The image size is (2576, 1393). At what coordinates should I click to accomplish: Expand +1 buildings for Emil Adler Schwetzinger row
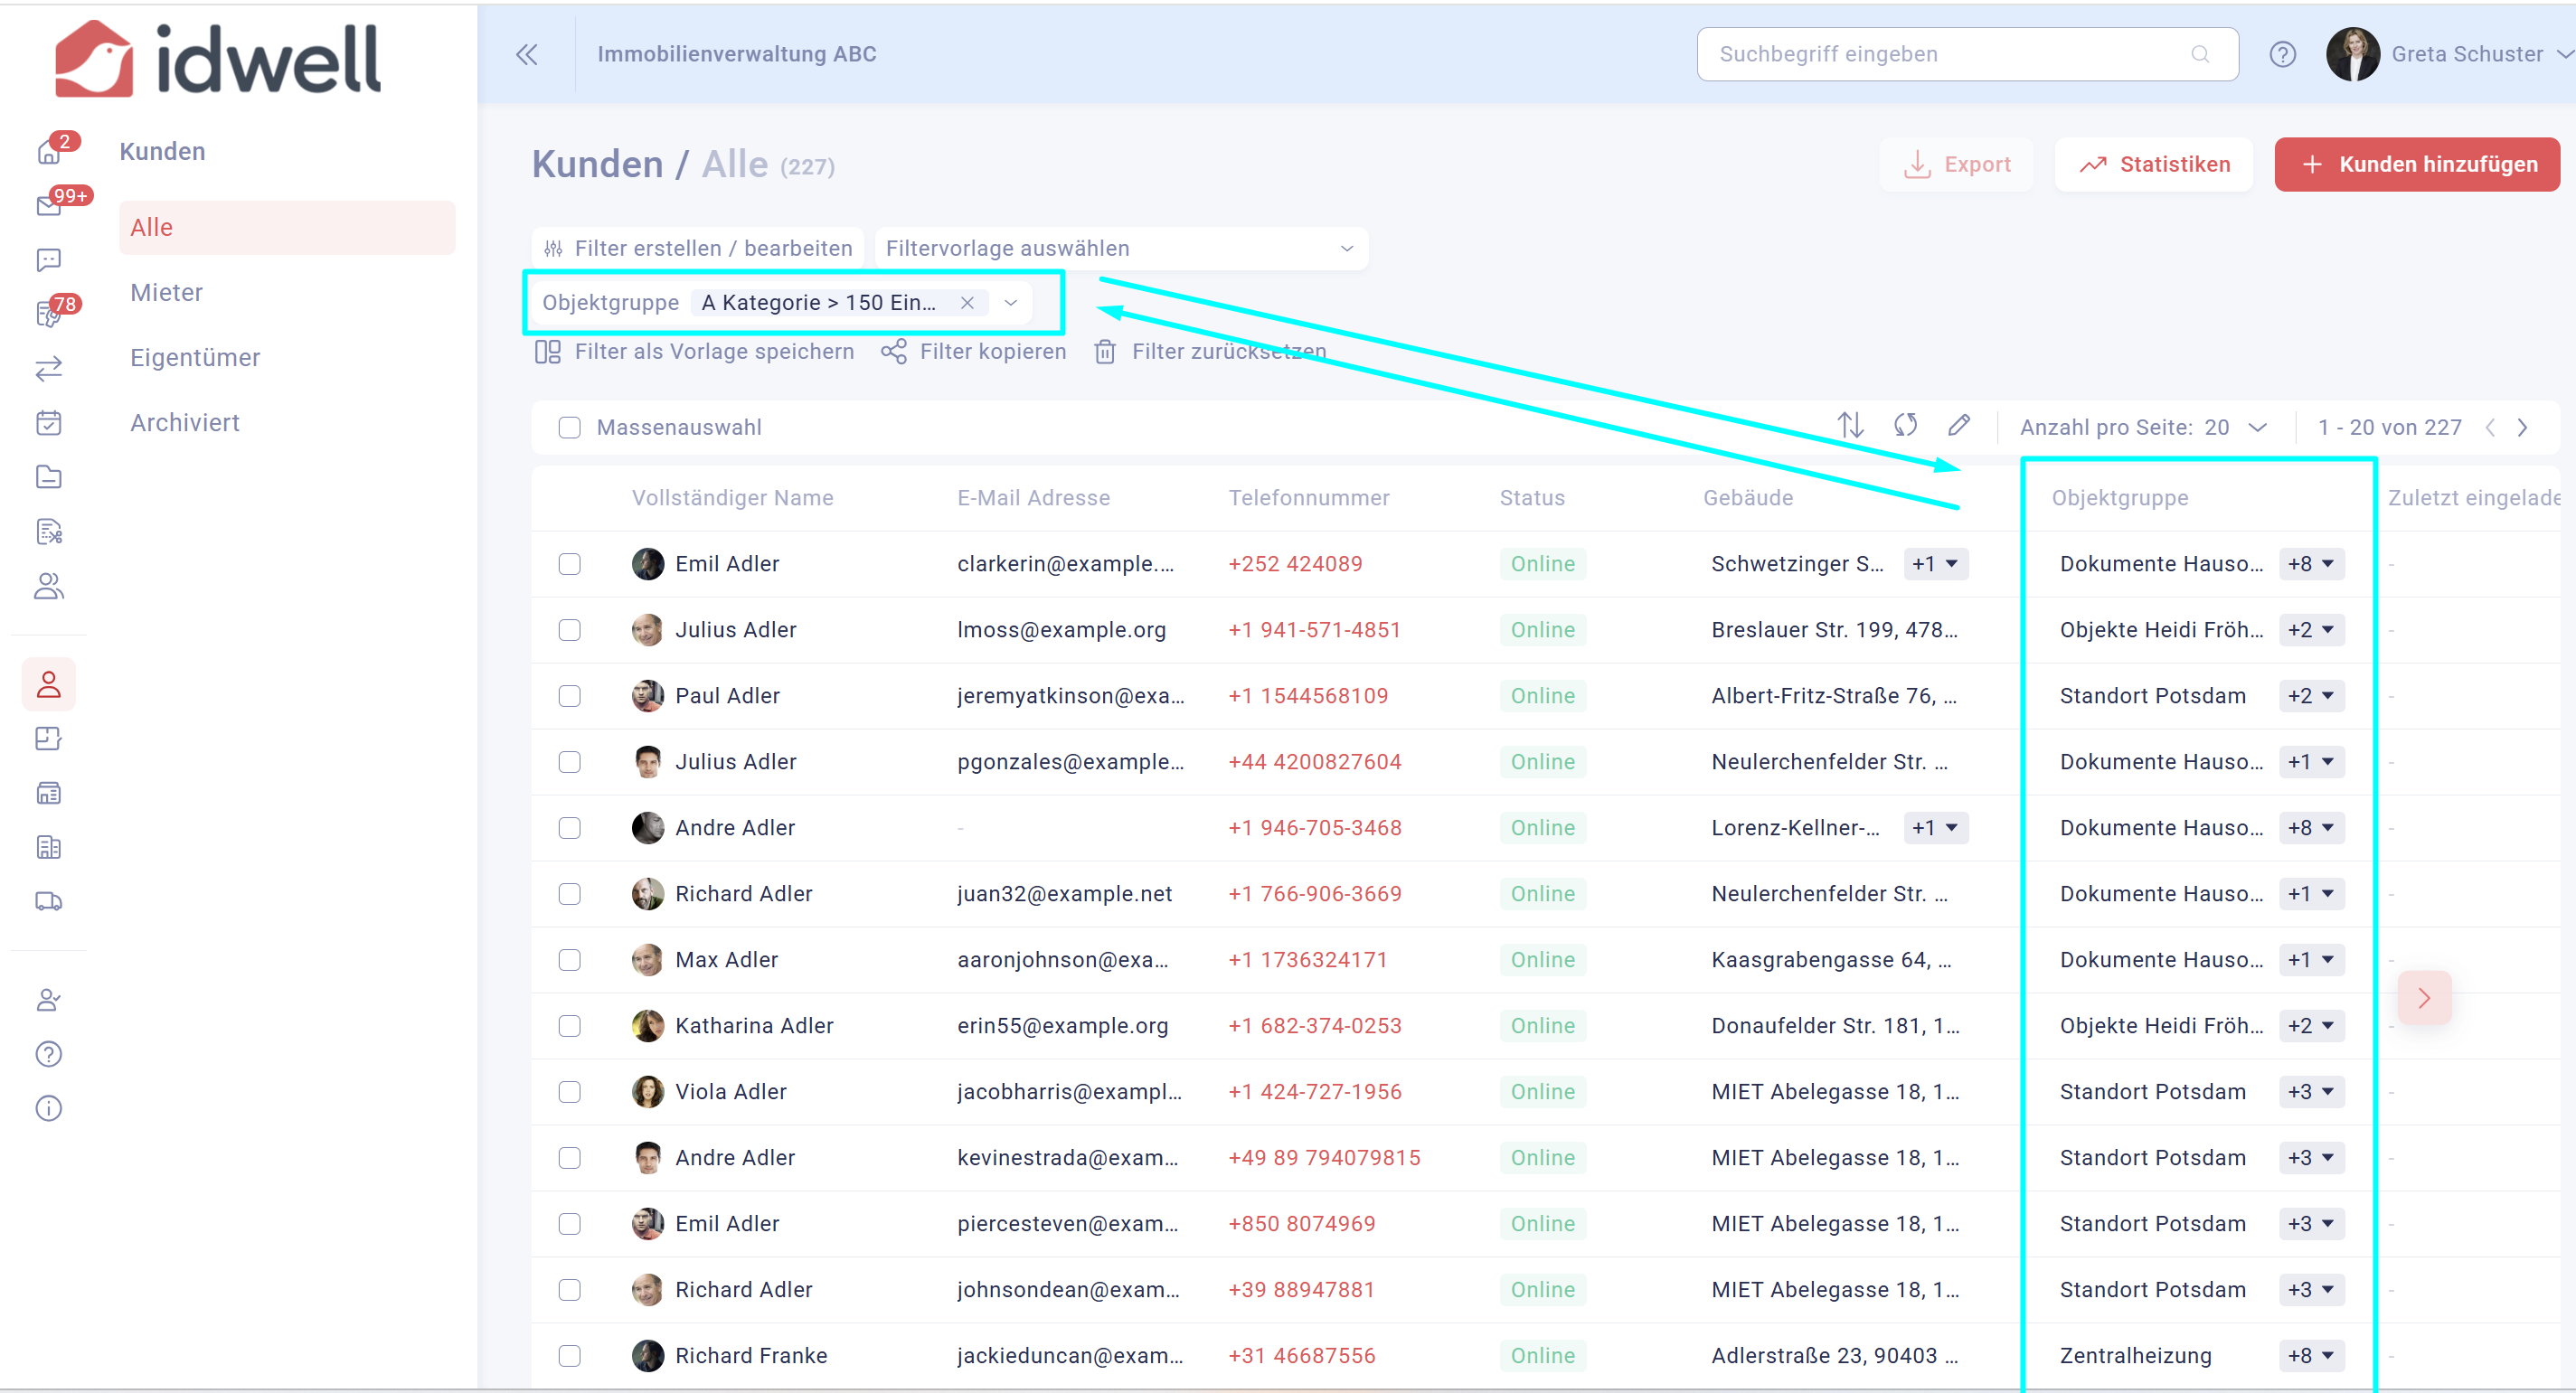[x=1936, y=564]
